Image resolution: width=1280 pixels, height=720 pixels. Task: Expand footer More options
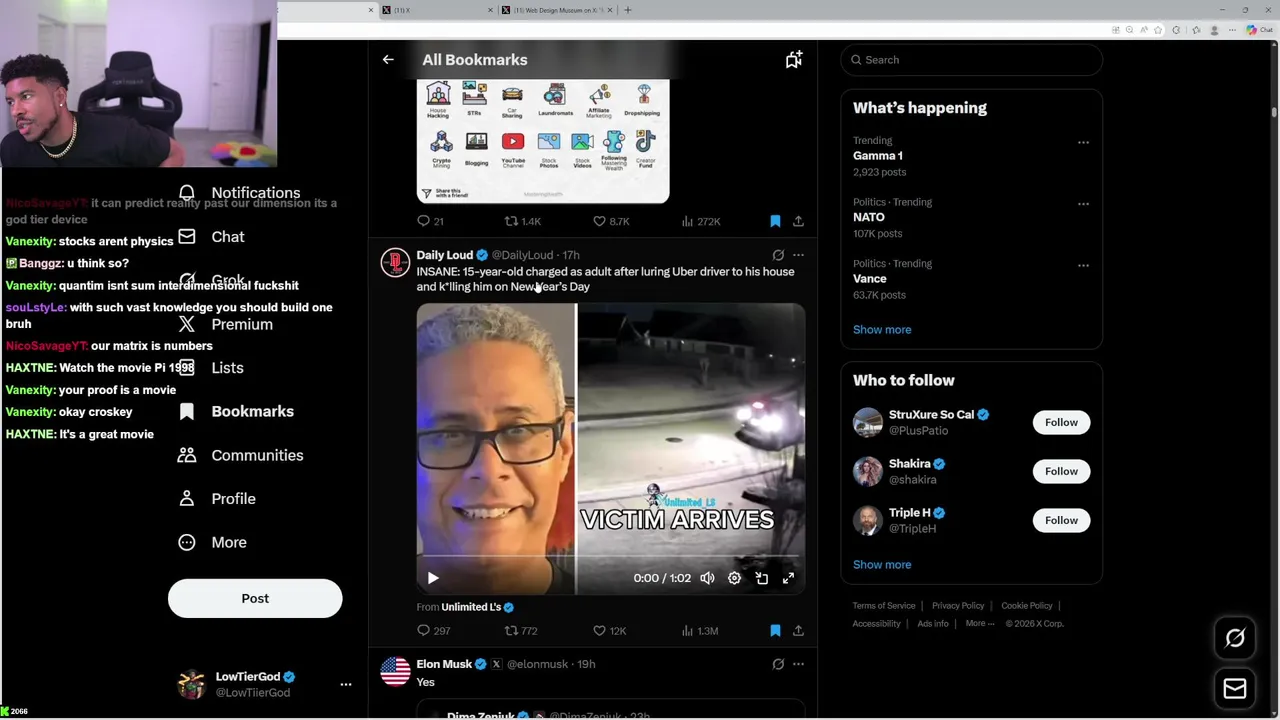pos(980,624)
